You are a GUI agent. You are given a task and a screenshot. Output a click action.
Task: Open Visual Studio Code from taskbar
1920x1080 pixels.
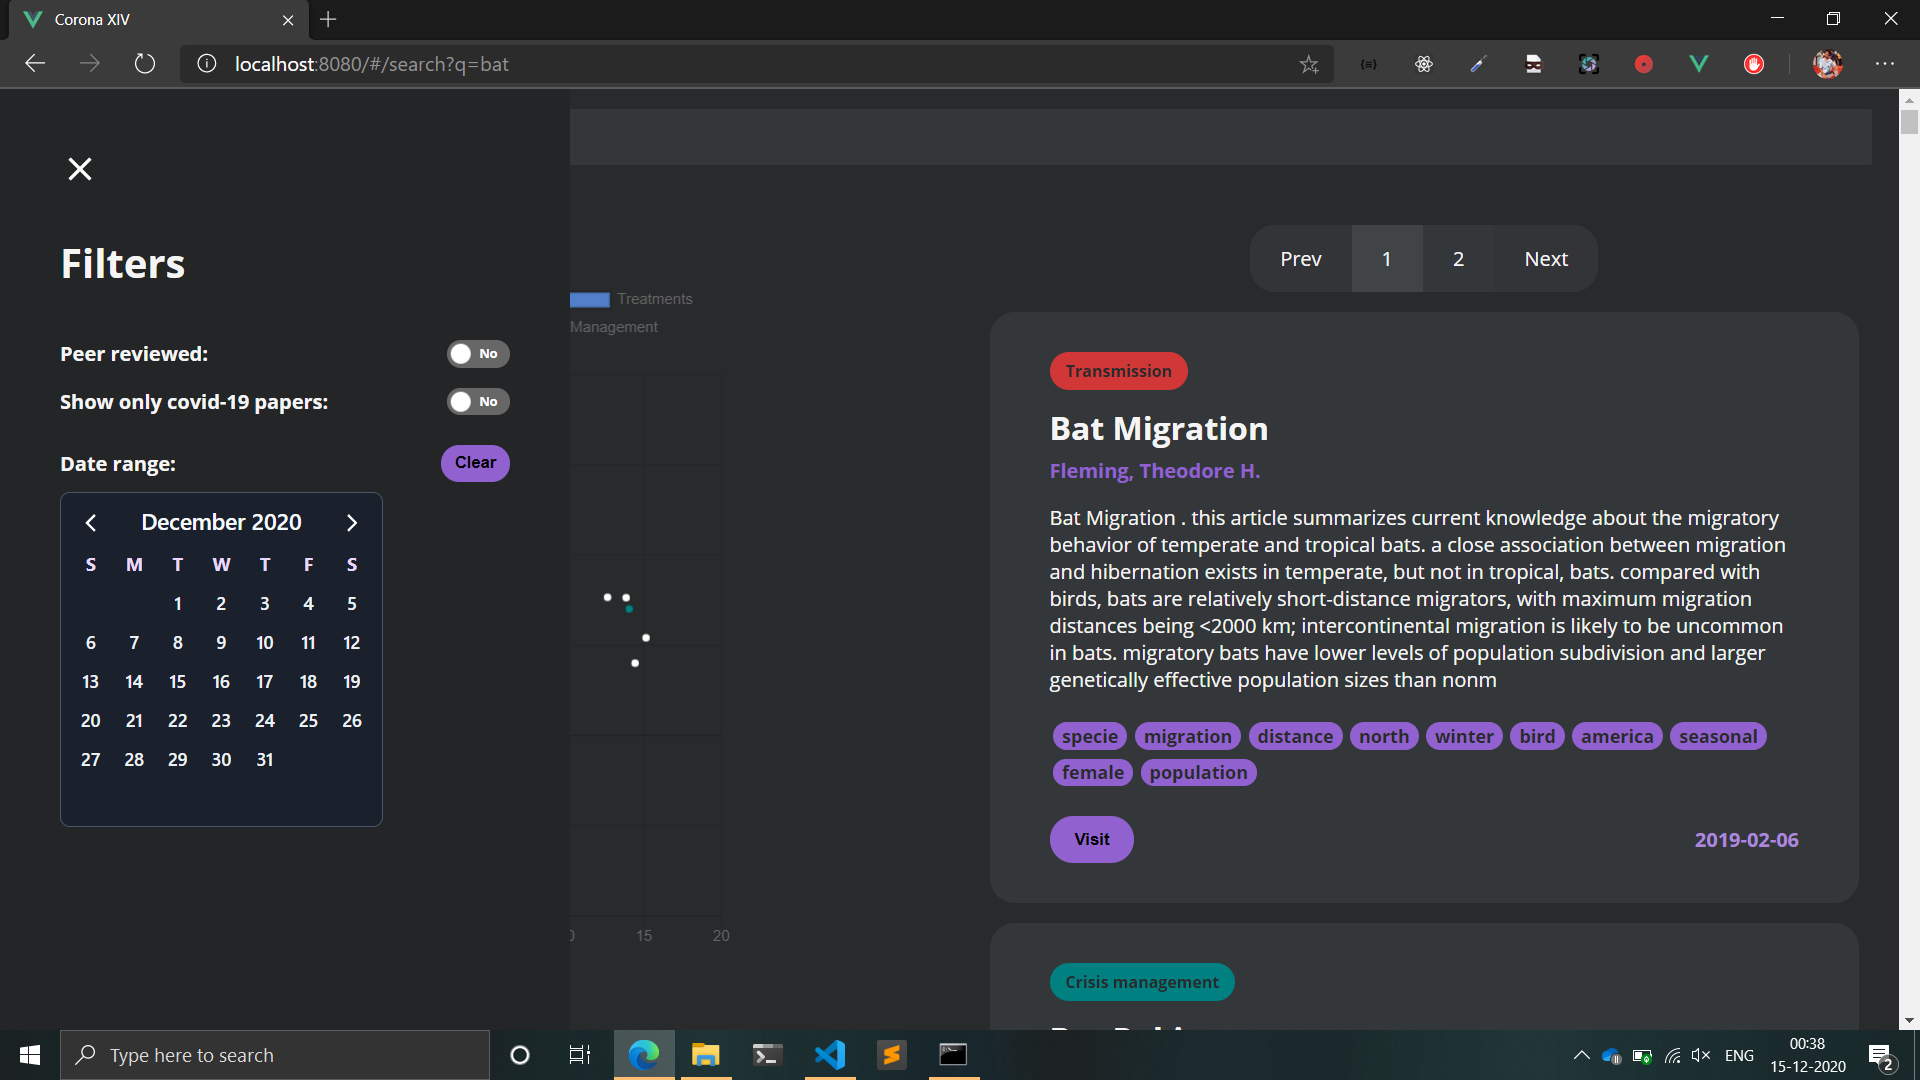point(830,1055)
